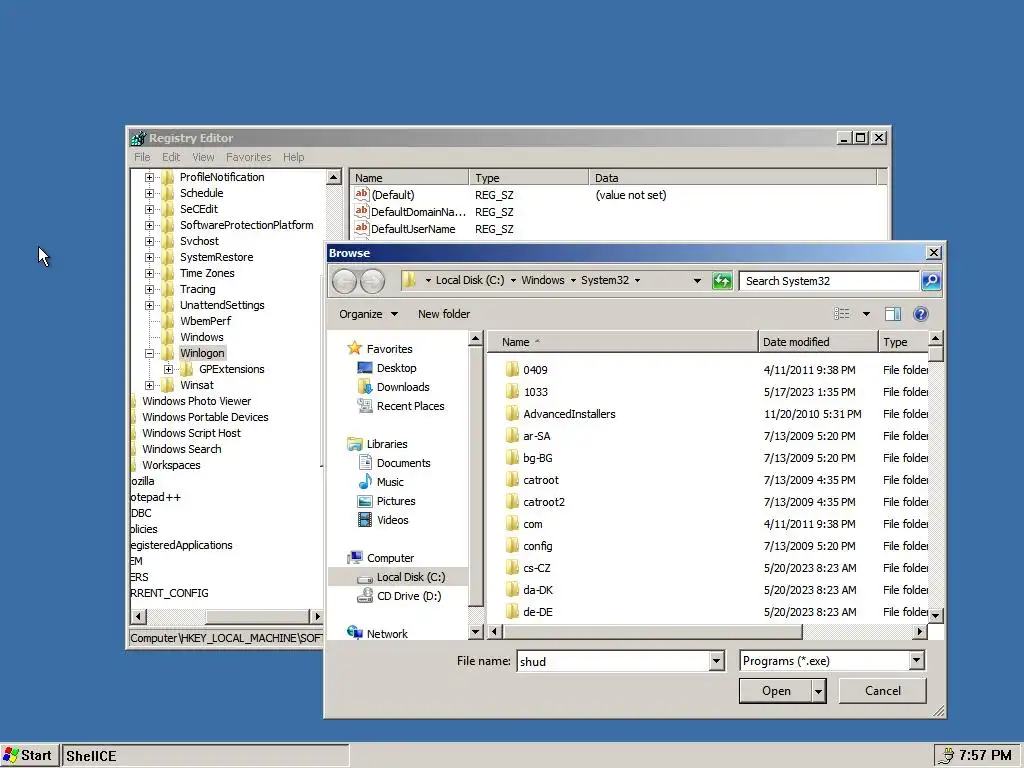Image resolution: width=1024 pixels, height=768 pixels.
Task: Select the (Default) registry value
Action: point(392,195)
